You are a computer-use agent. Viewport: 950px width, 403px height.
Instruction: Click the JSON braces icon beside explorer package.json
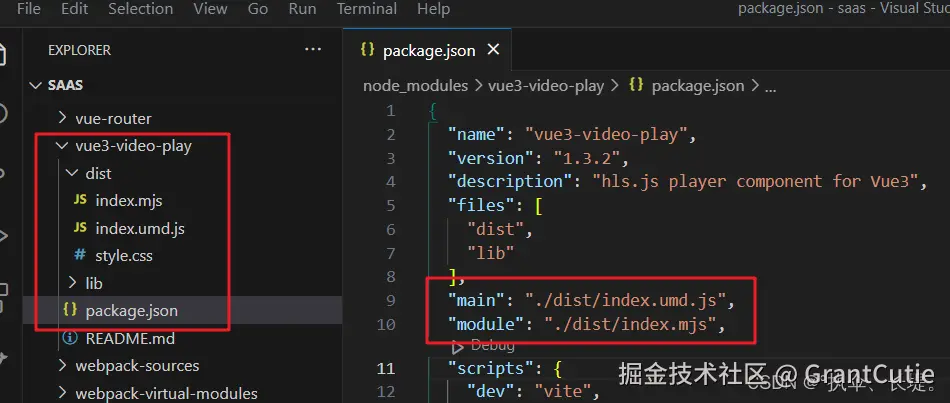(x=70, y=310)
